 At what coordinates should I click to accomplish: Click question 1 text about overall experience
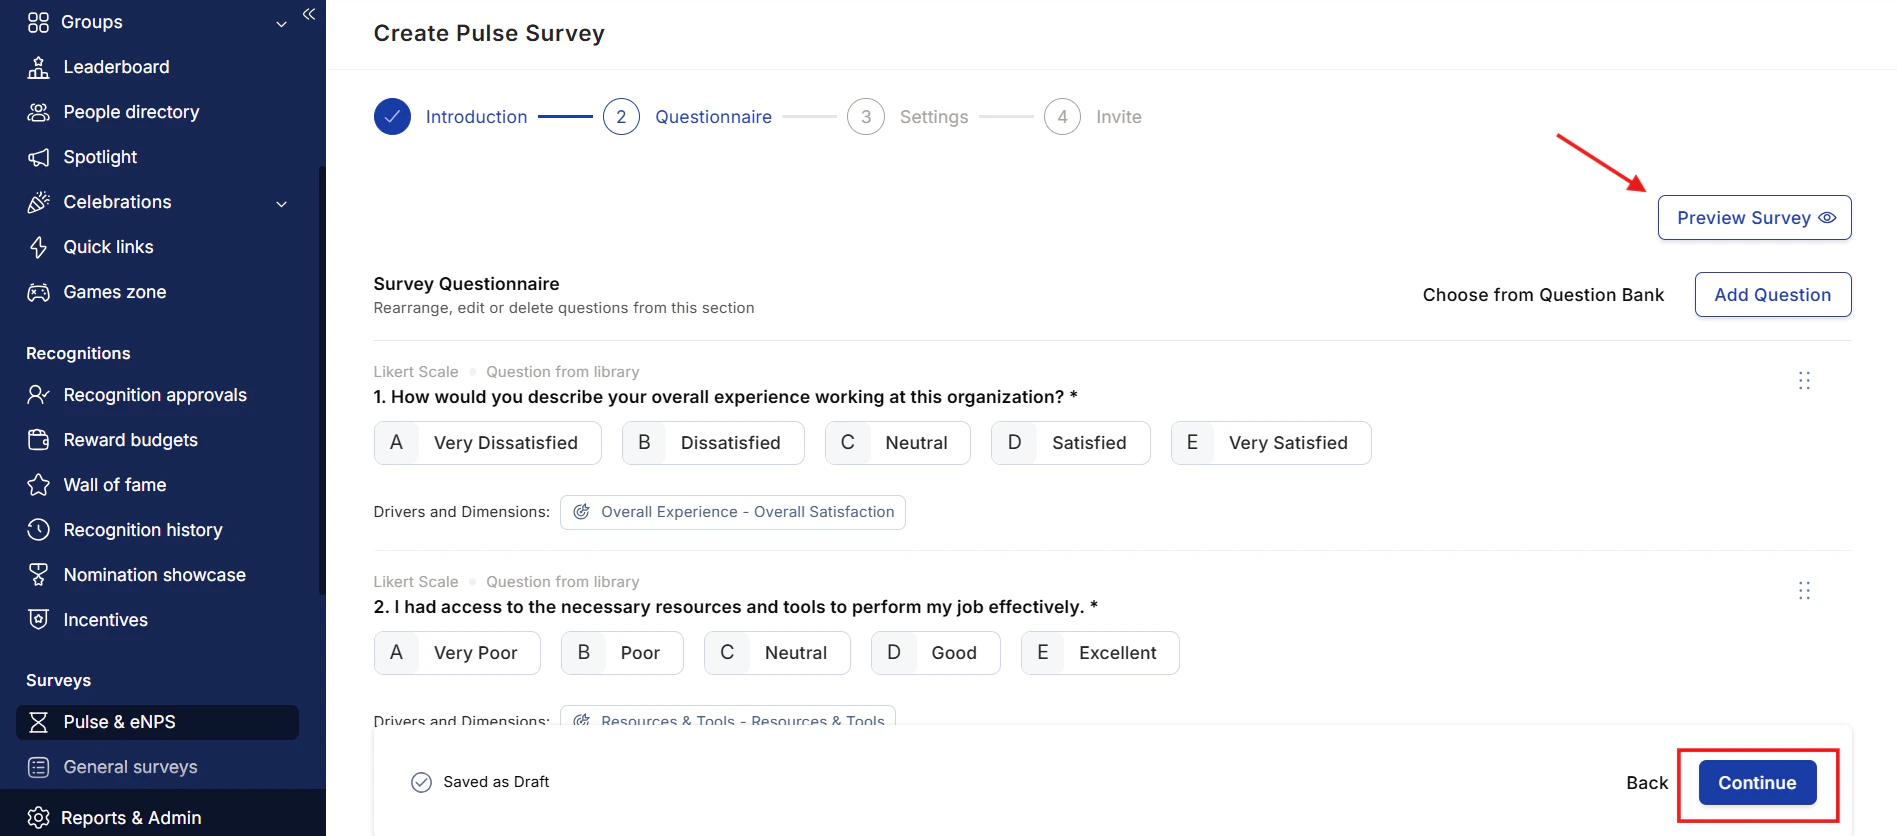click(725, 397)
